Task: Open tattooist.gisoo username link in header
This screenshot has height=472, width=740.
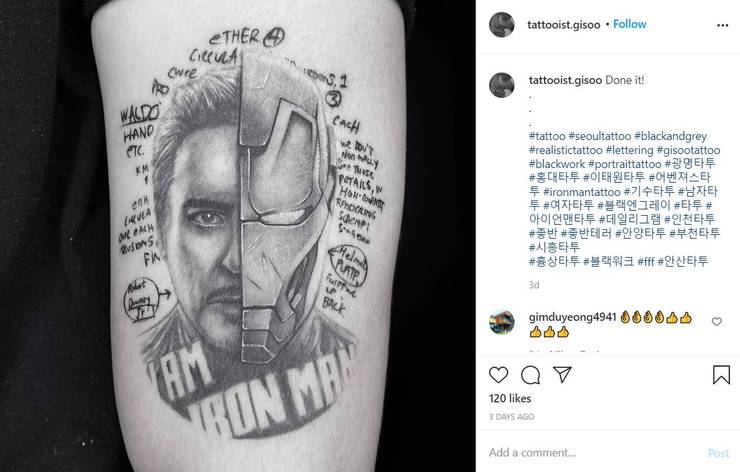Action: (x=563, y=24)
